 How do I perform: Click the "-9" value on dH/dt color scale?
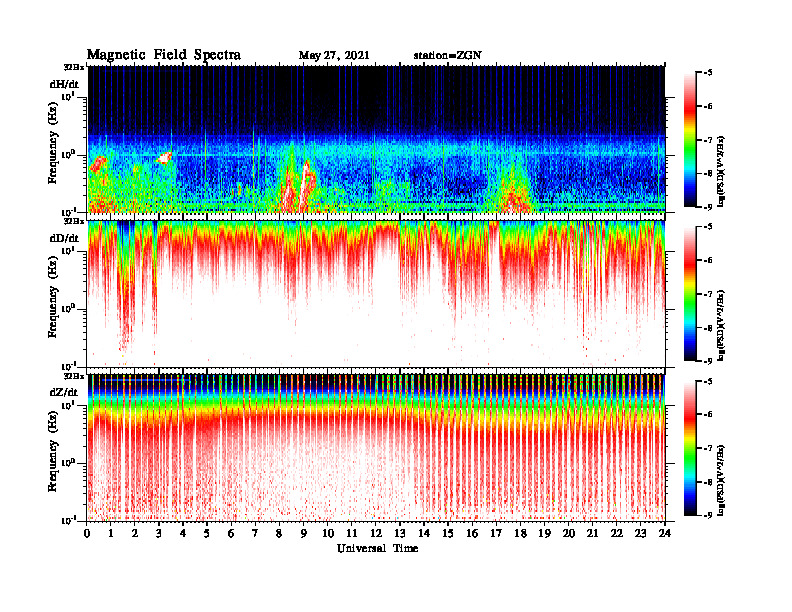tap(708, 207)
